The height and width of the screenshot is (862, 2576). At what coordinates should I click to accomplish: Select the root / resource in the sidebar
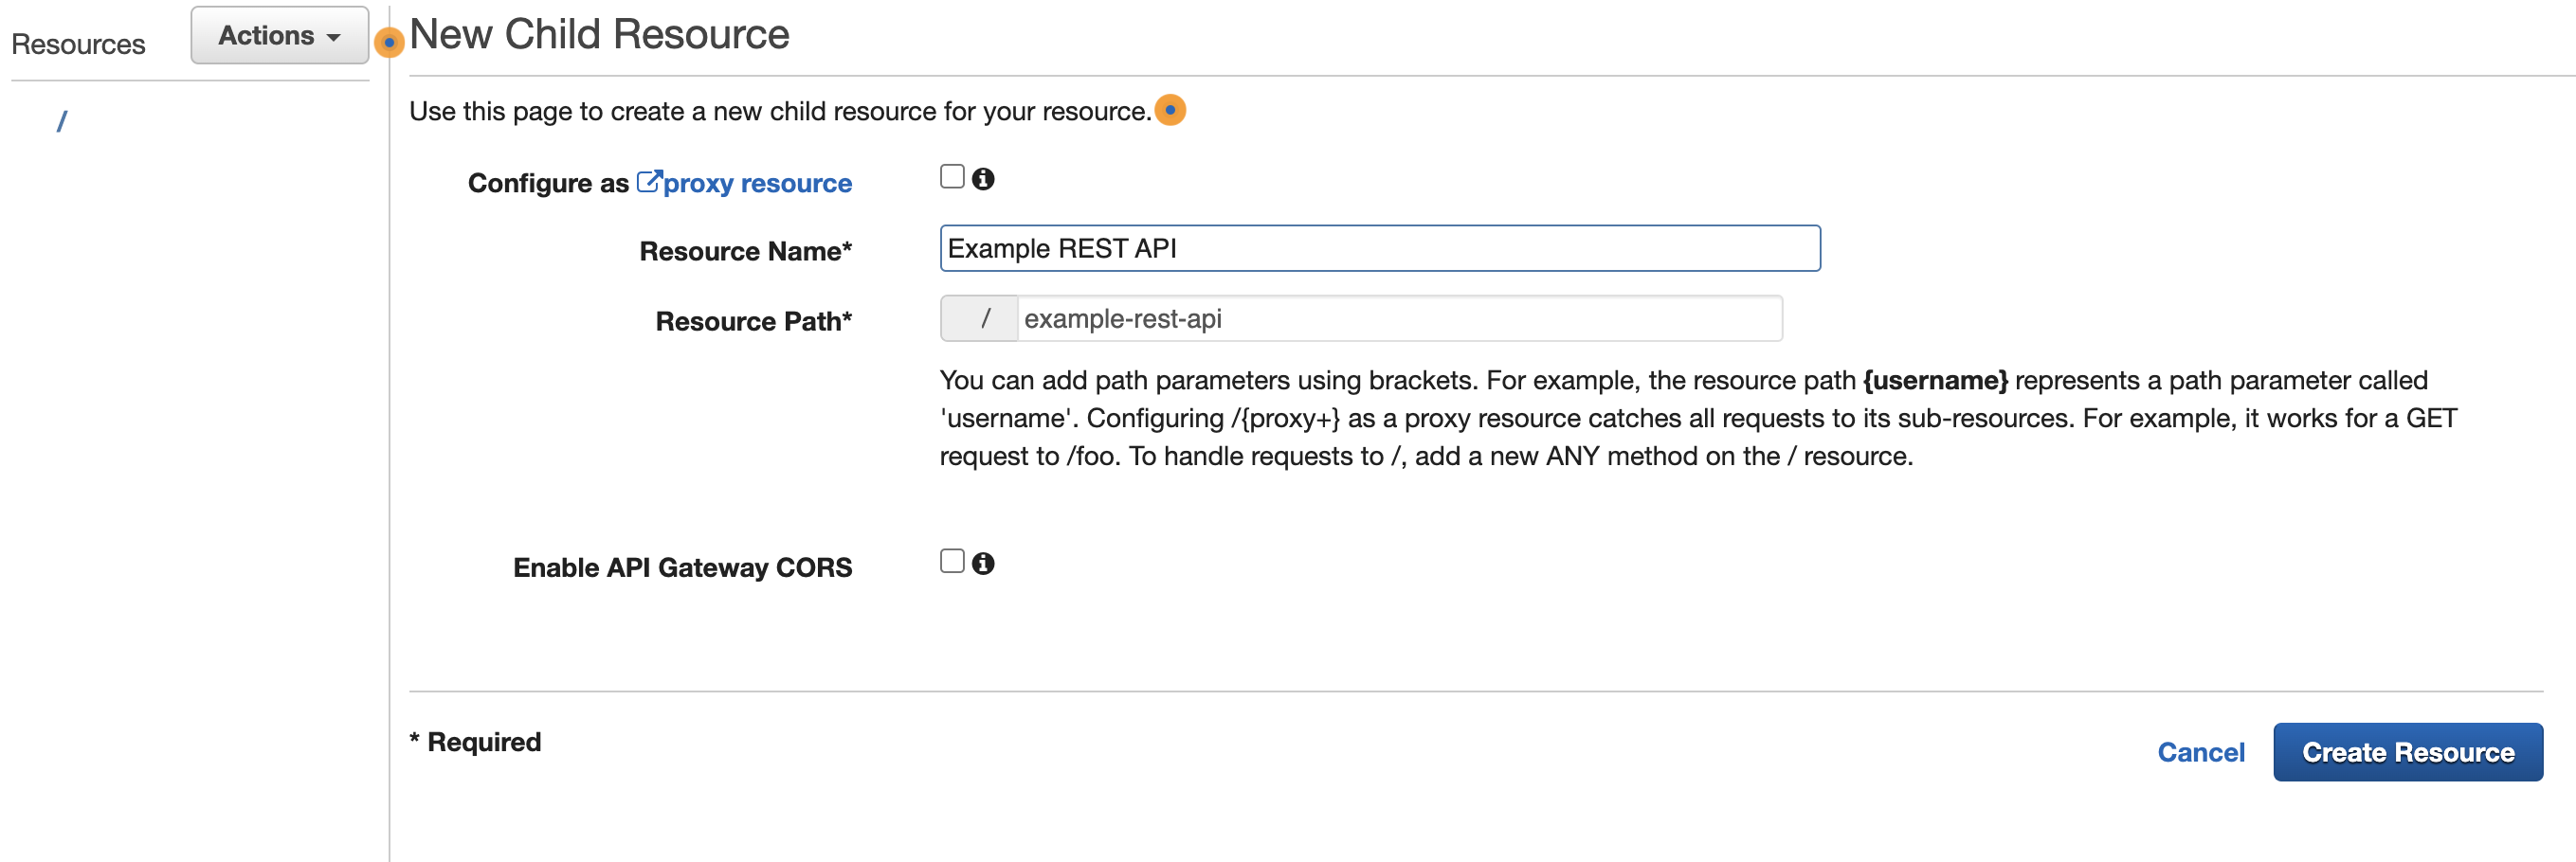(x=62, y=121)
